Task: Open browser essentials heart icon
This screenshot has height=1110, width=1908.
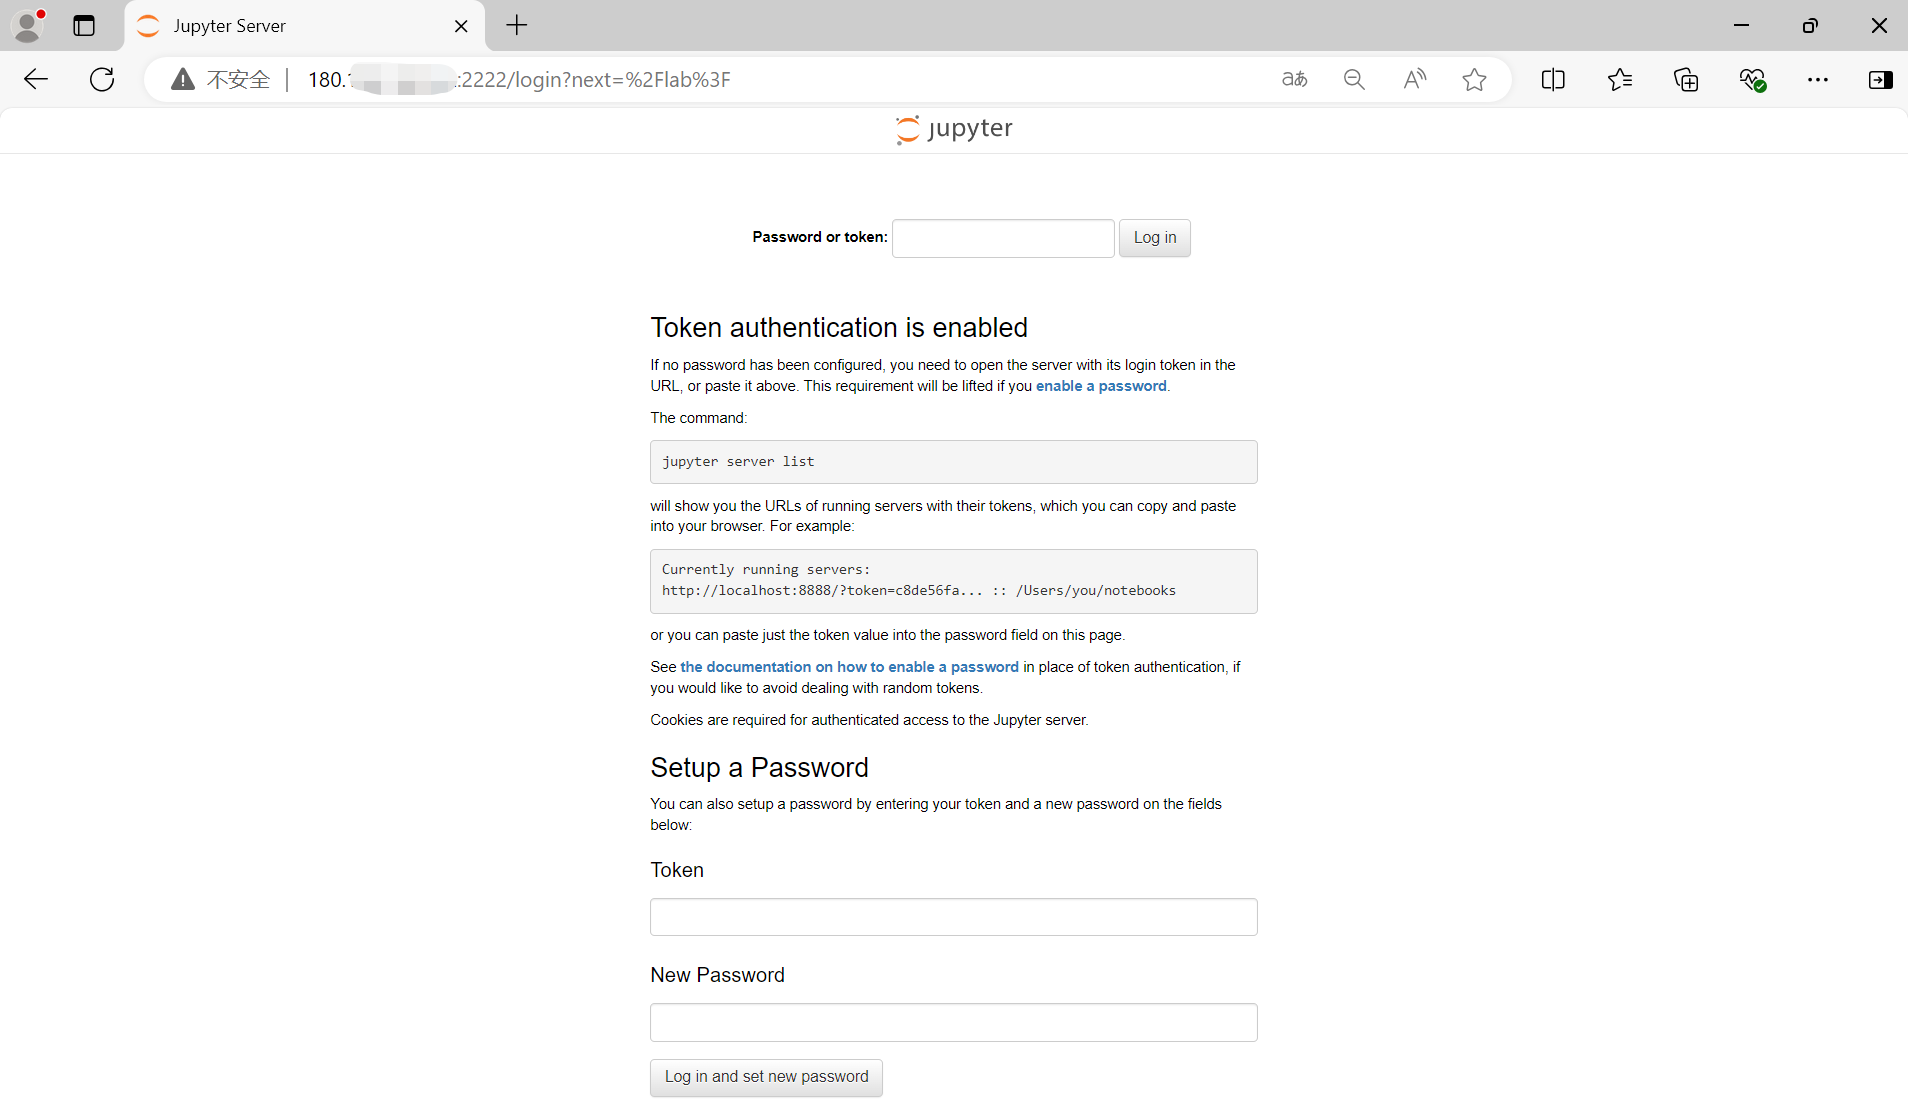Action: click(1752, 80)
